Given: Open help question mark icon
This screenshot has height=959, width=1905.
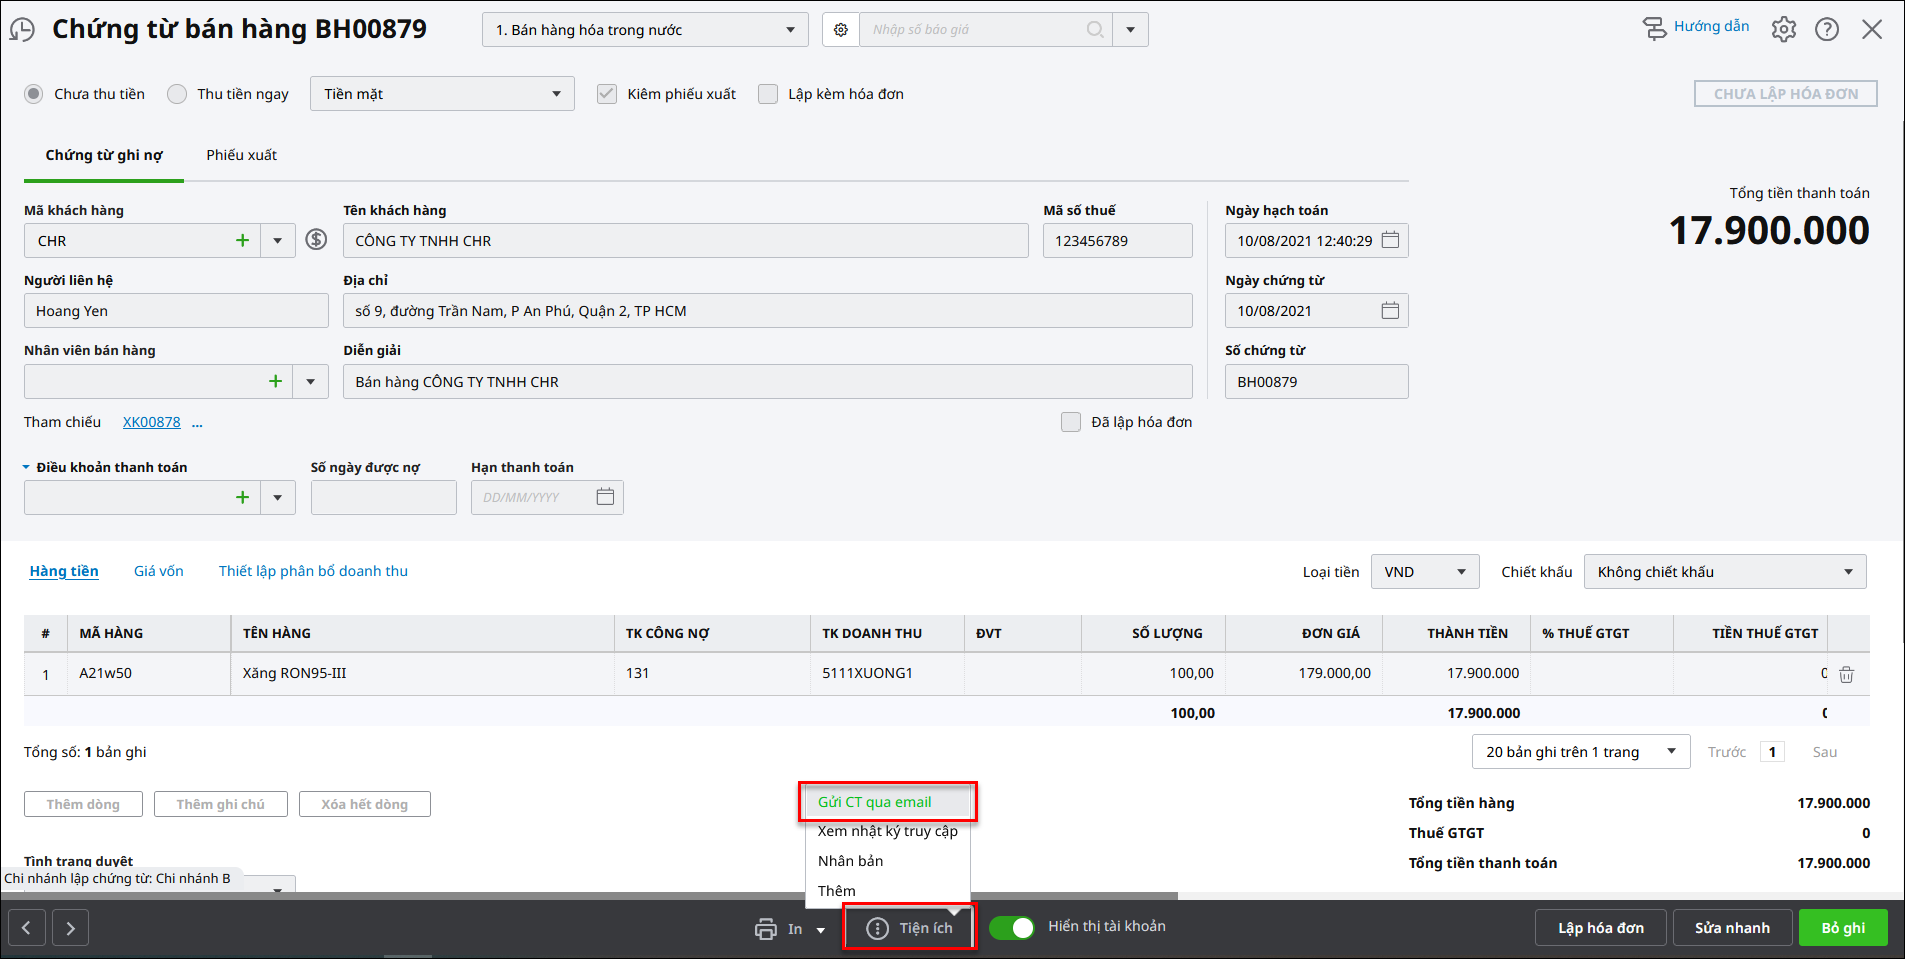Looking at the screenshot, I should coord(1827,30).
